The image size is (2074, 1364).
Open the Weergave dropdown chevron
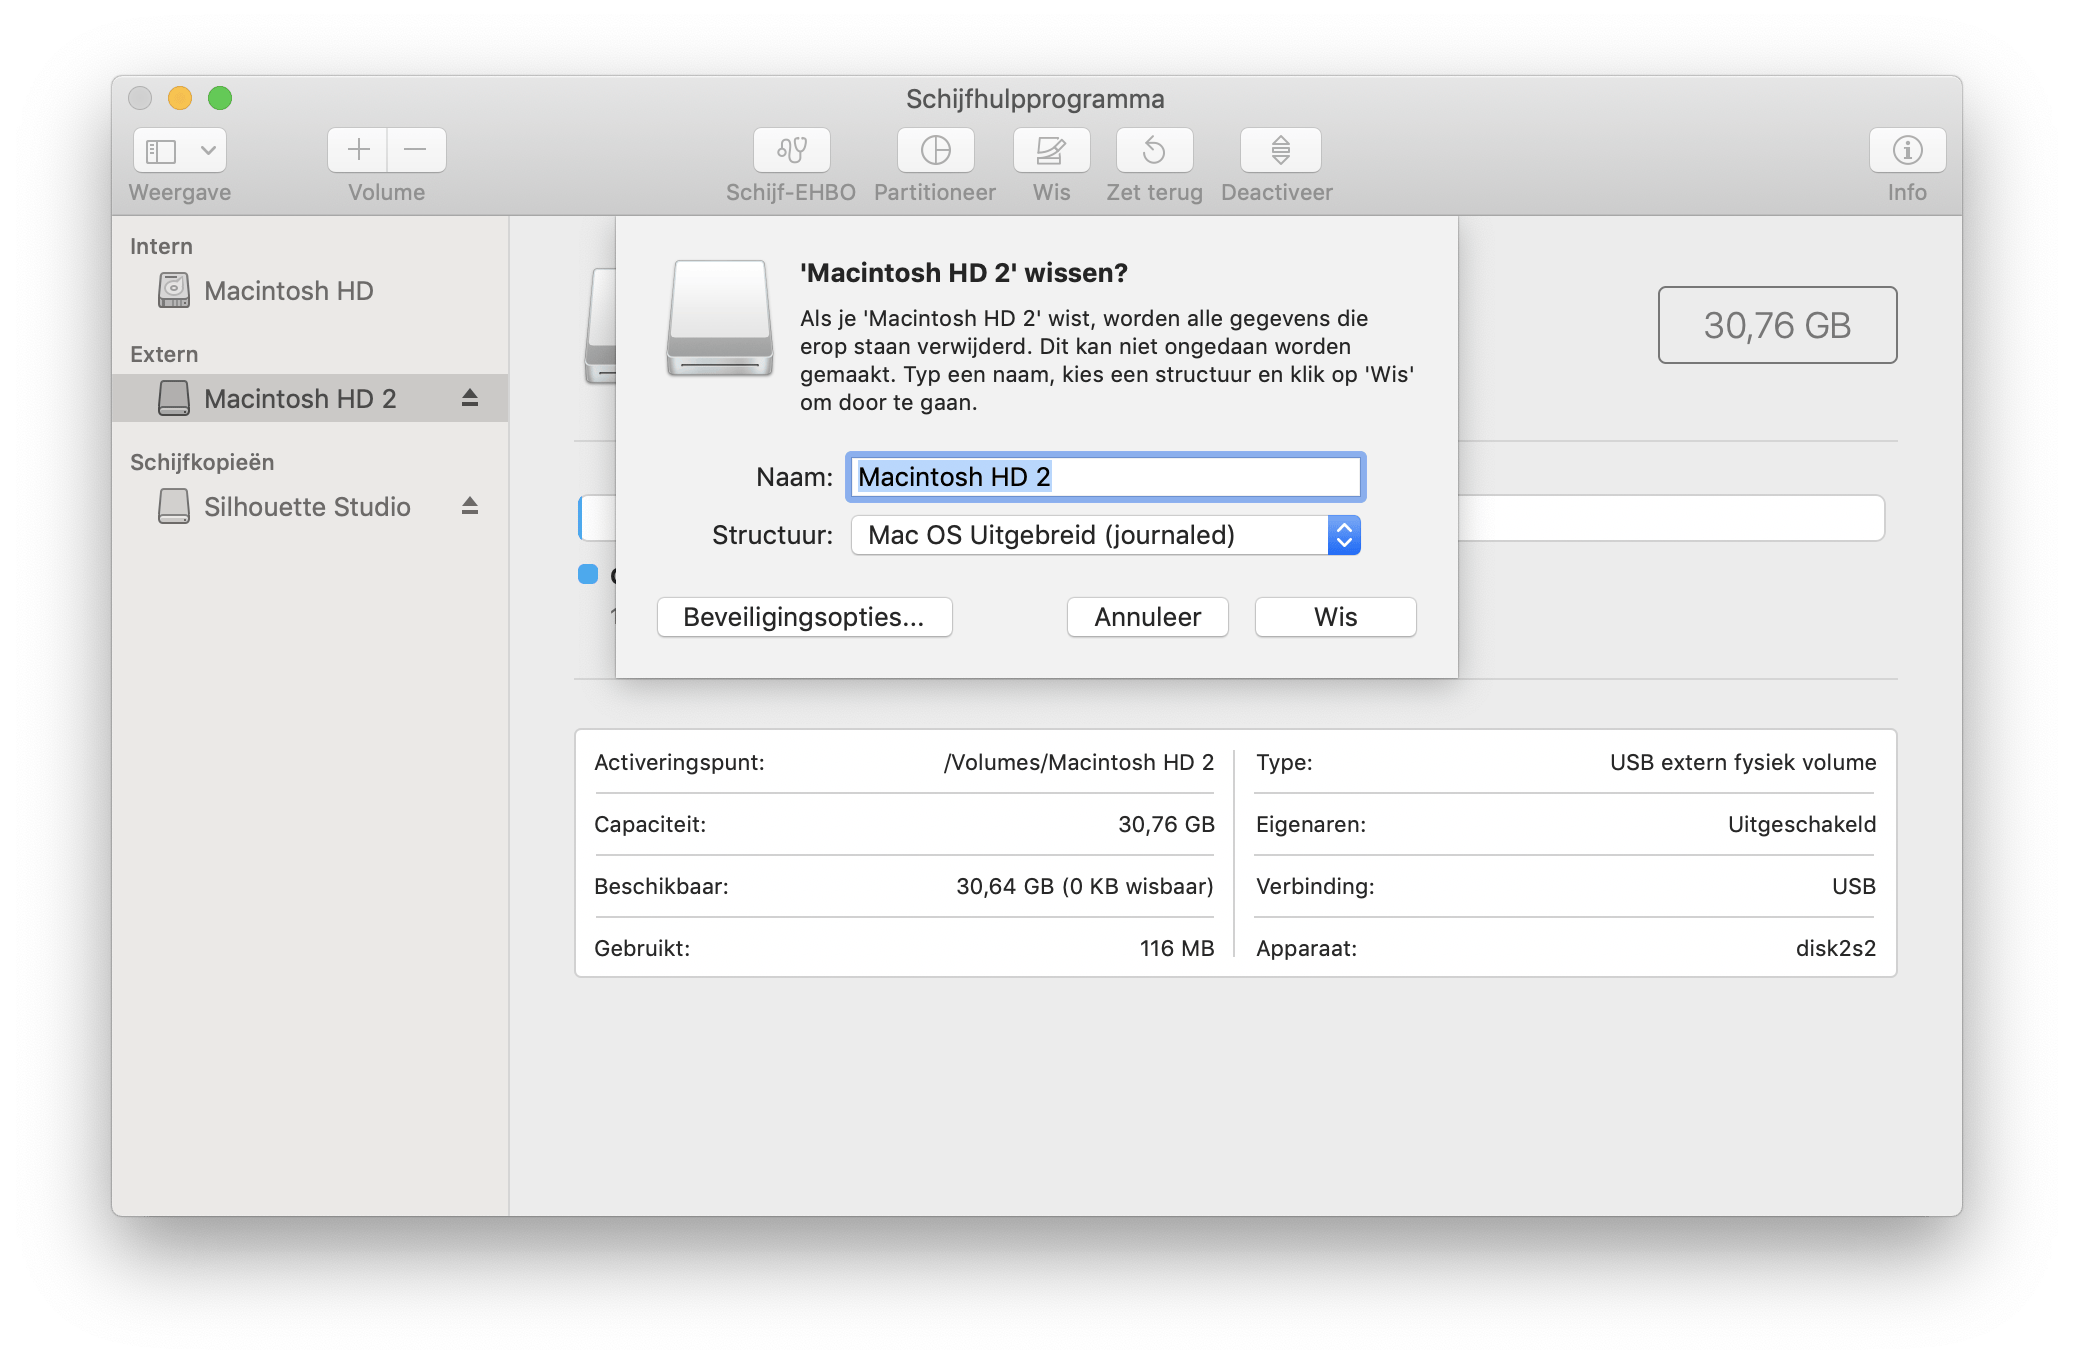click(x=208, y=150)
